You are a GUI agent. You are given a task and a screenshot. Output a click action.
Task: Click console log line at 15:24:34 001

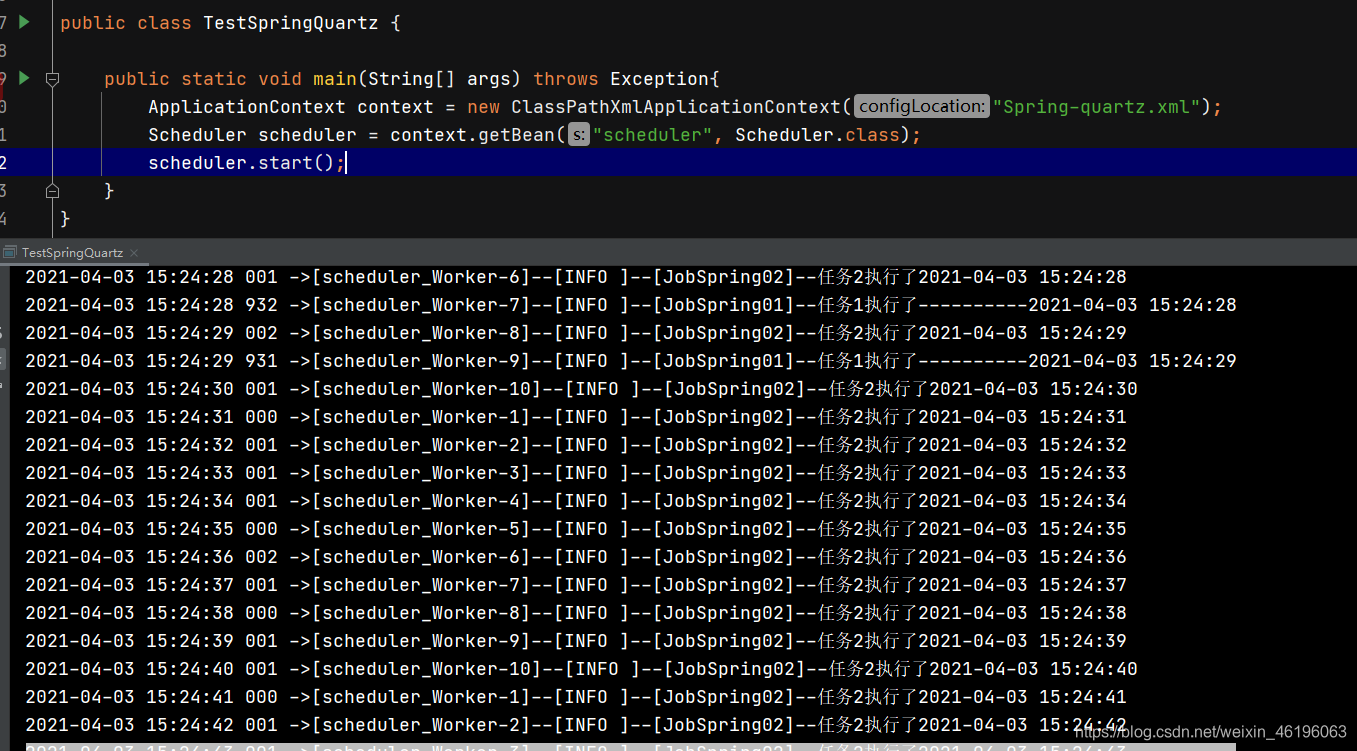point(576,501)
